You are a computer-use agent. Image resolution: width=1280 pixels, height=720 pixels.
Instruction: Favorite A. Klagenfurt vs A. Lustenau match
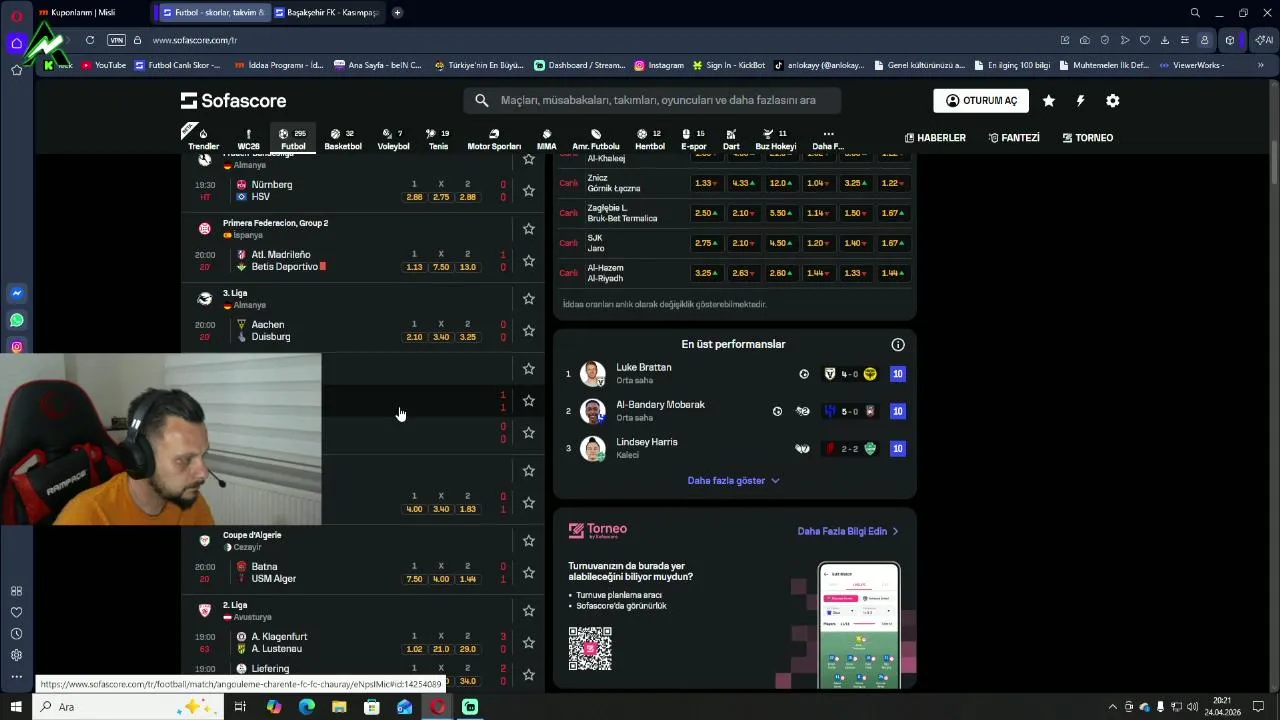click(x=528, y=642)
